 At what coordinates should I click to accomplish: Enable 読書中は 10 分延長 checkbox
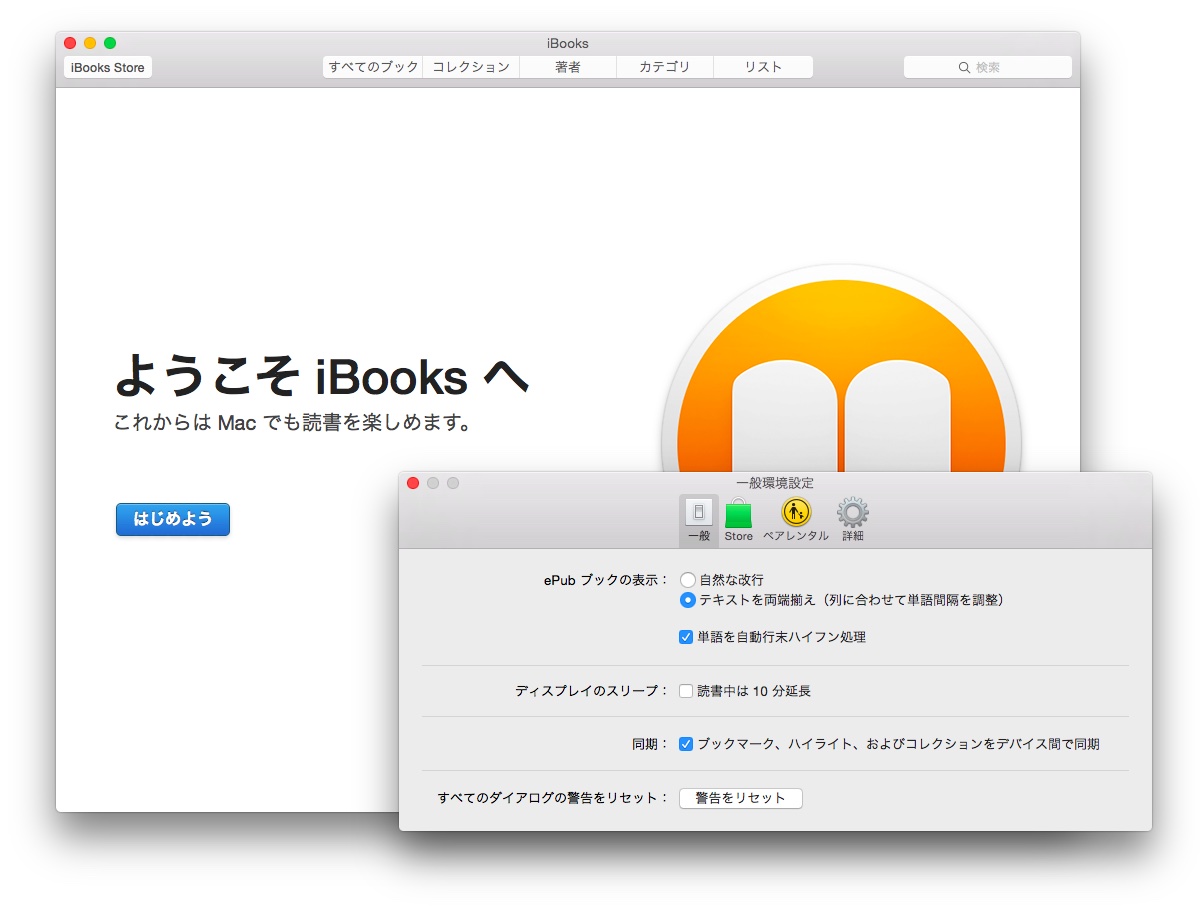coord(686,691)
